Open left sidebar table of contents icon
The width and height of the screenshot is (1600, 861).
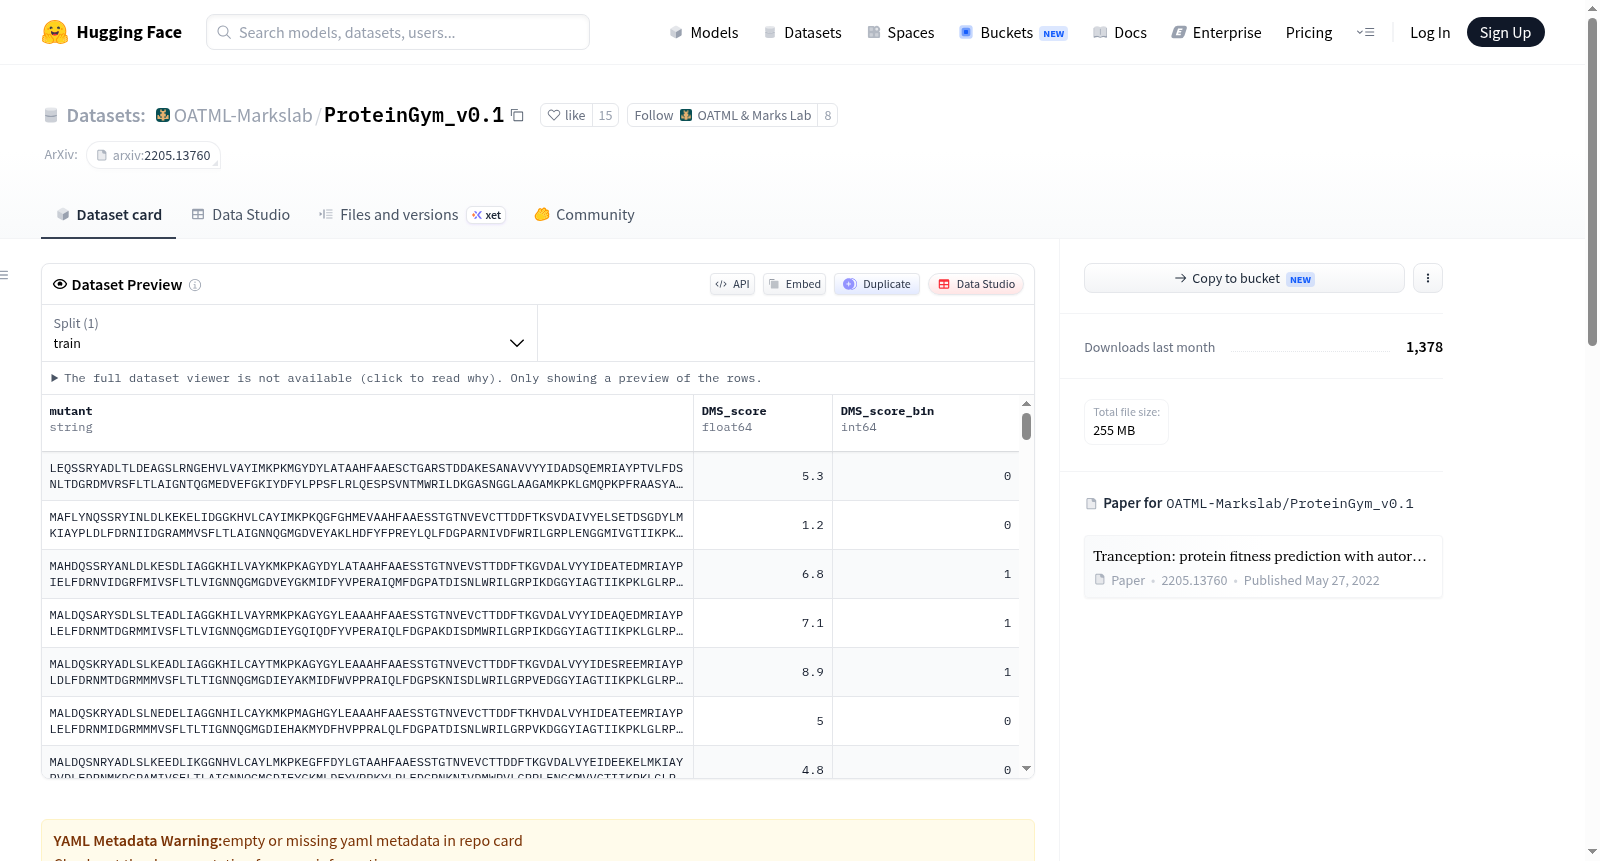[x=4, y=275]
